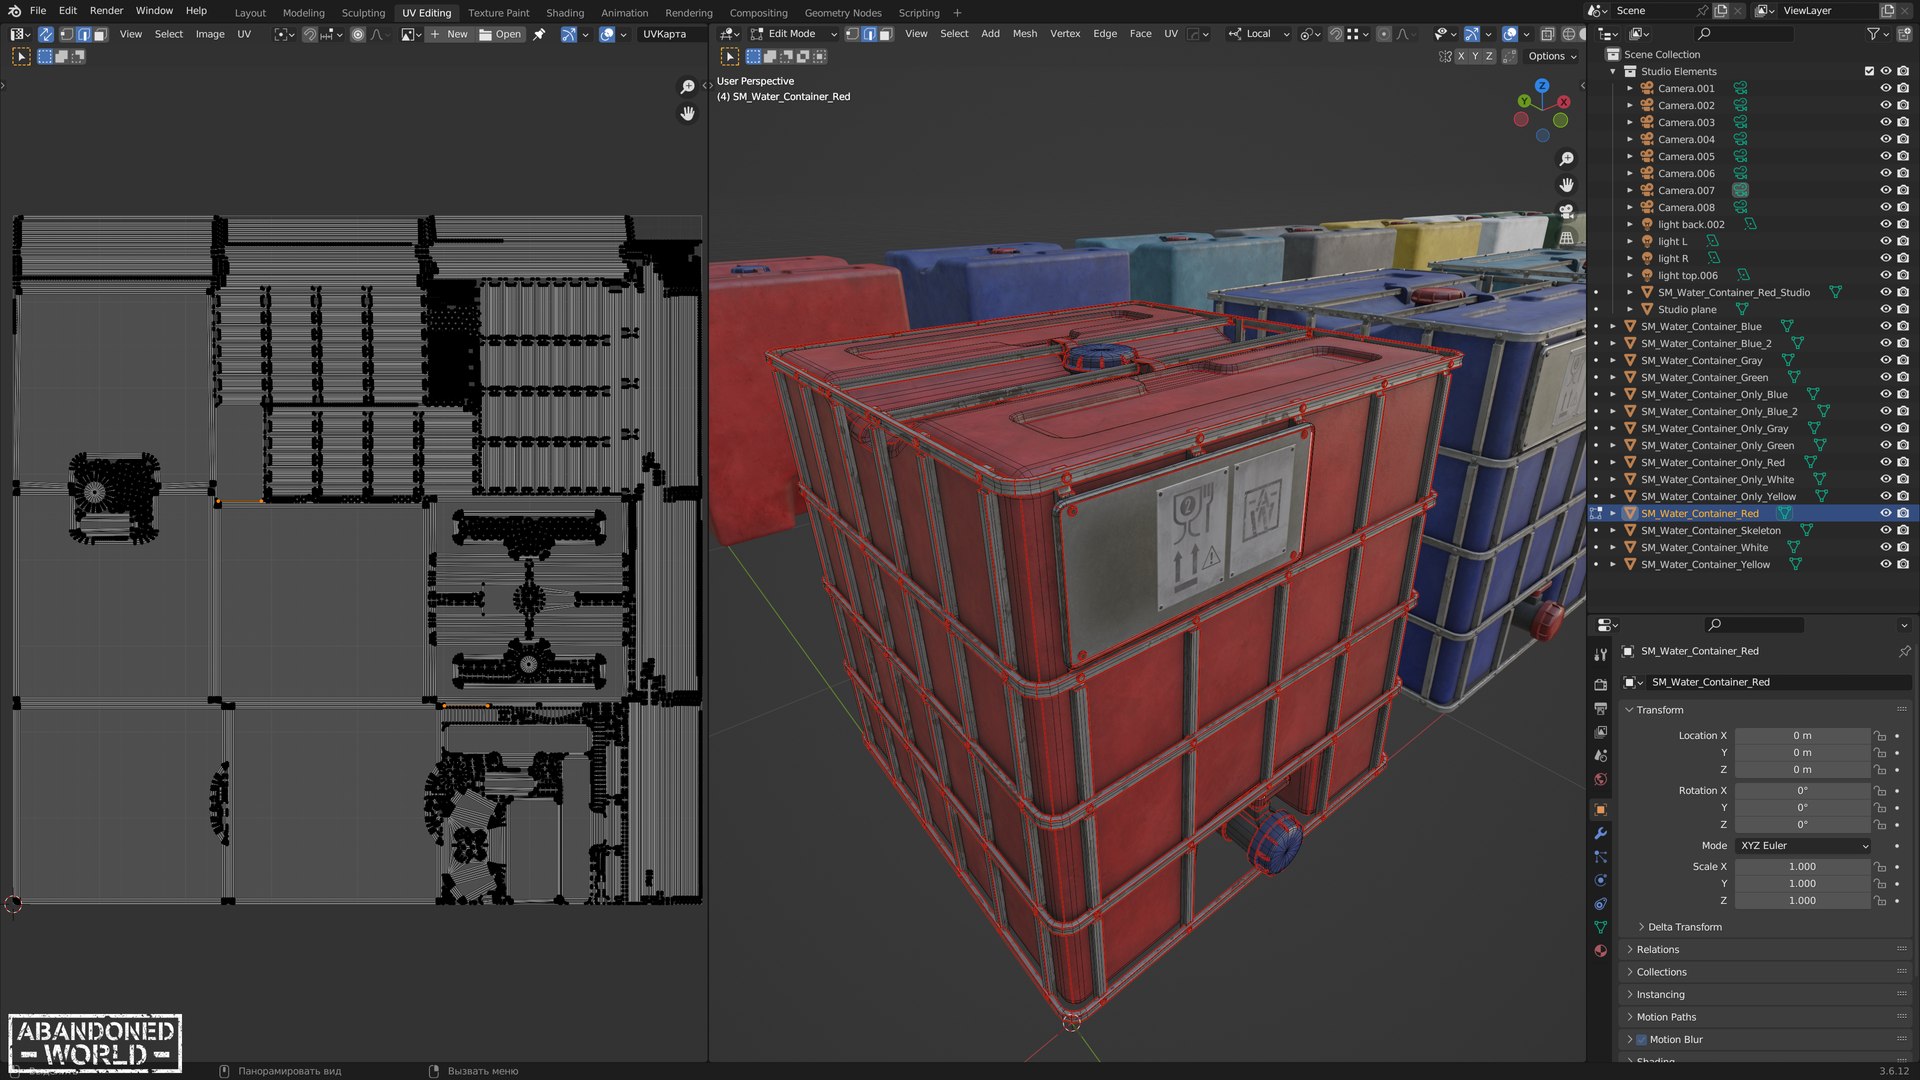Open Modifier properties wrench tab
This screenshot has width=1920, height=1080.
pyautogui.click(x=1600, y=833)
